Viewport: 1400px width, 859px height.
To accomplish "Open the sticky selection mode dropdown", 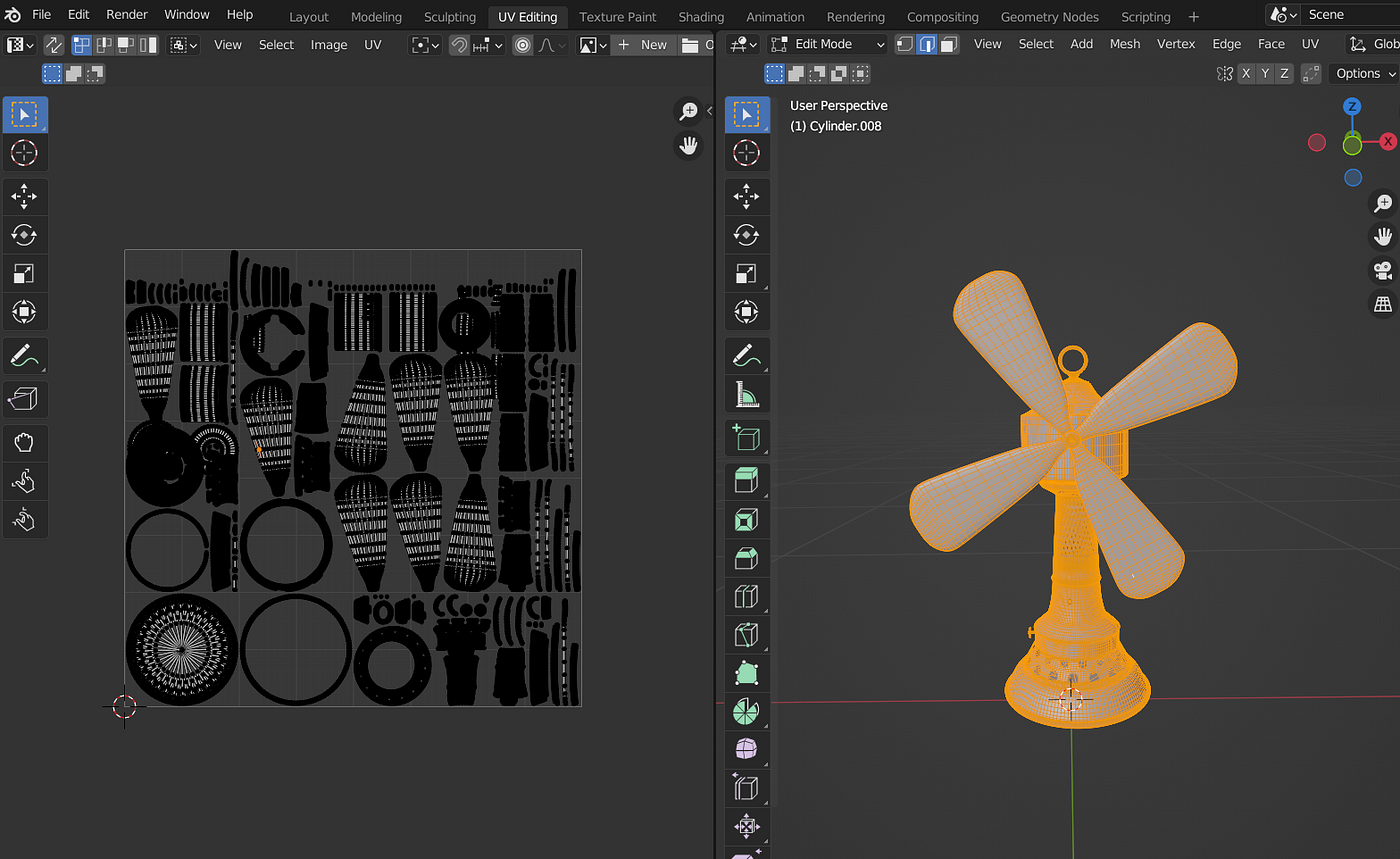I will pyautogui.click(x=184, y=45).
